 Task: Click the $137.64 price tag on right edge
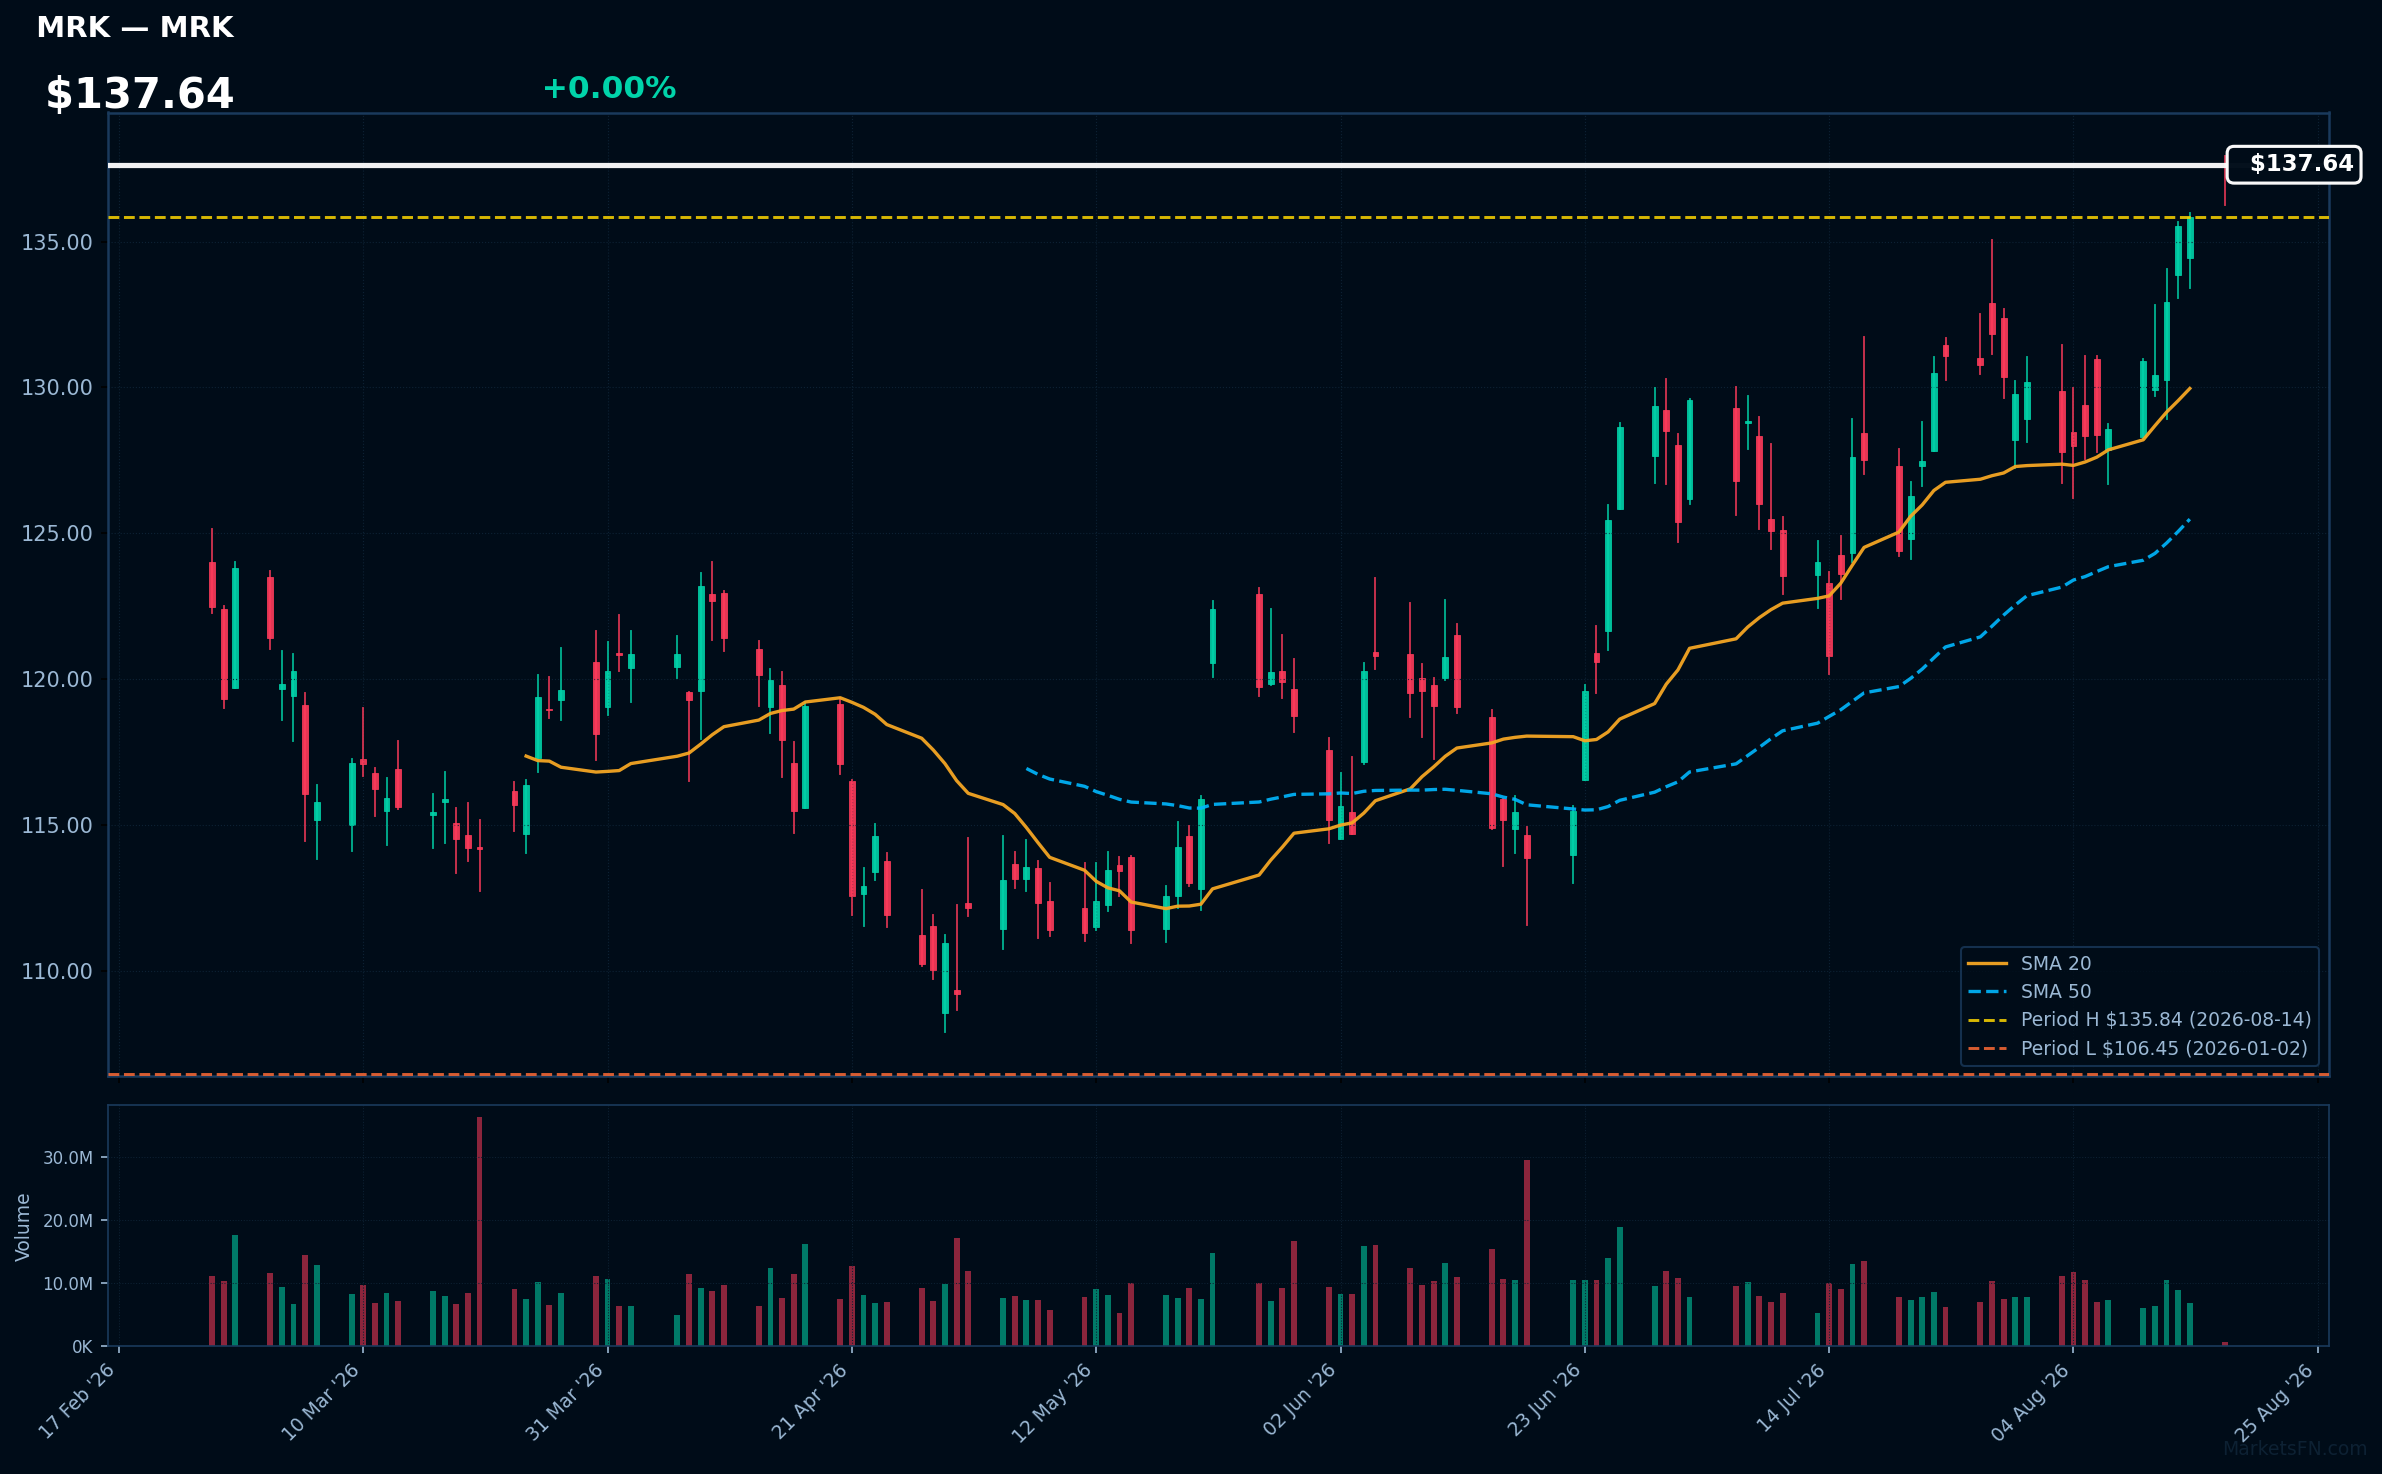[x=2293, y=164]
